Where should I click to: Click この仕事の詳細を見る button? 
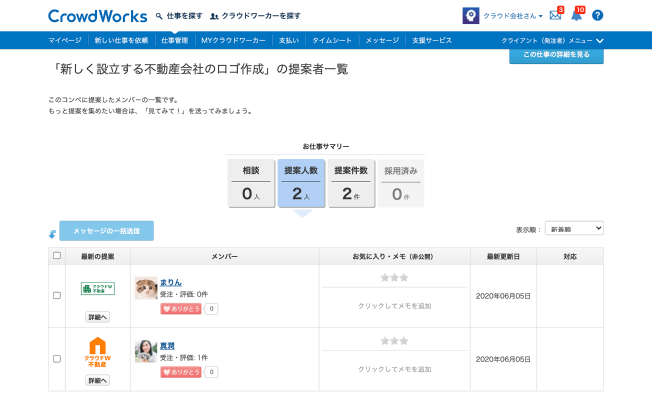(556, 56)
